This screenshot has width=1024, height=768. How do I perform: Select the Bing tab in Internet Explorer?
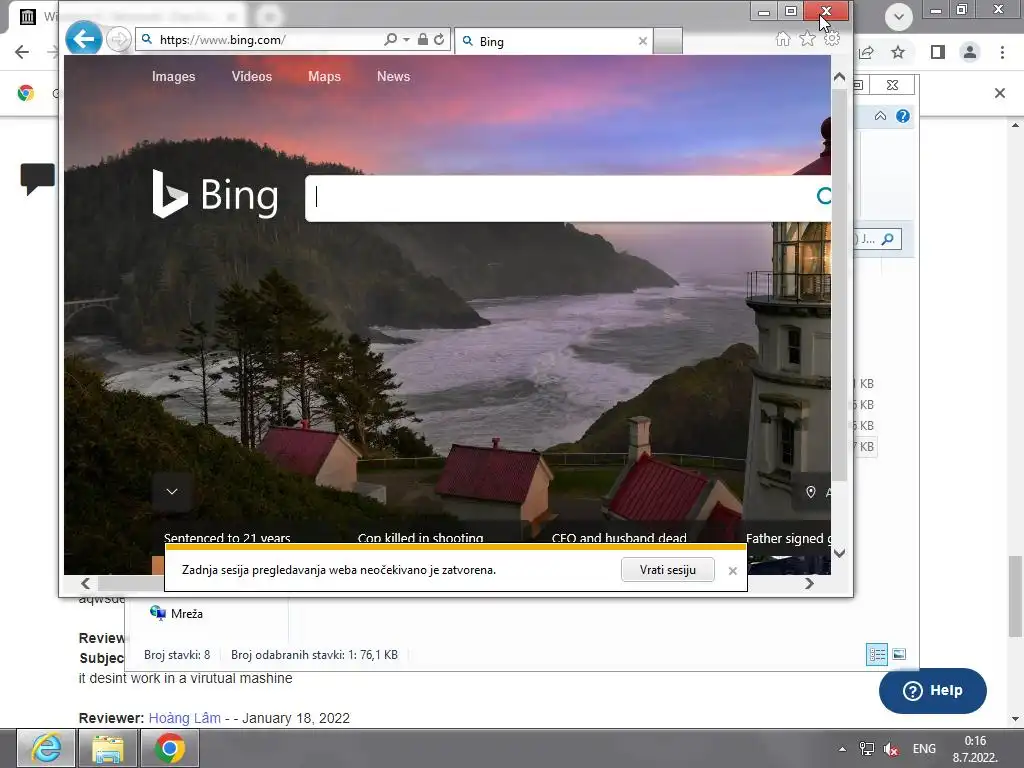(x=554, y=41)
